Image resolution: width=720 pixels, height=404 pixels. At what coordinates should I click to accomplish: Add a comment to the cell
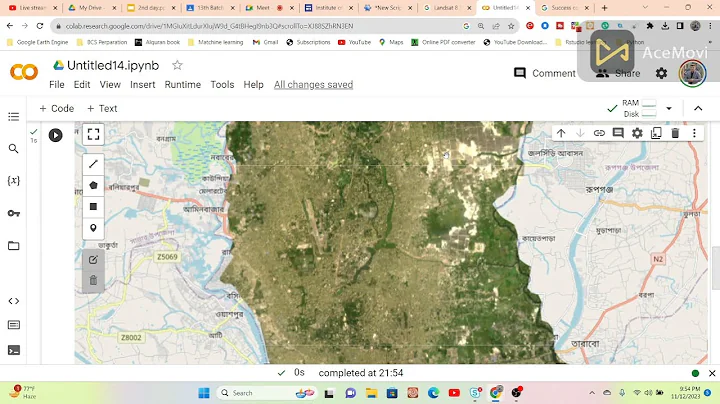click(618, 133)
